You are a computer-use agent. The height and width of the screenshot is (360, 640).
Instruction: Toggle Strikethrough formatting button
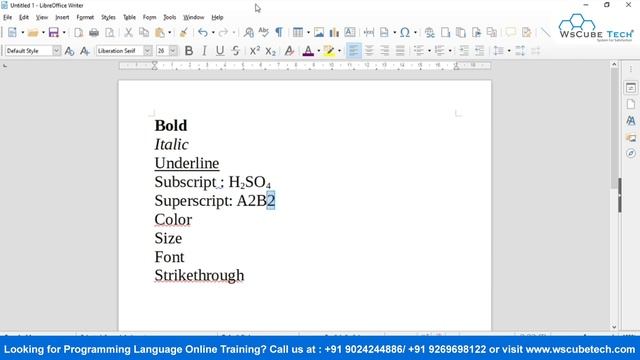click(x=236, y=51)
